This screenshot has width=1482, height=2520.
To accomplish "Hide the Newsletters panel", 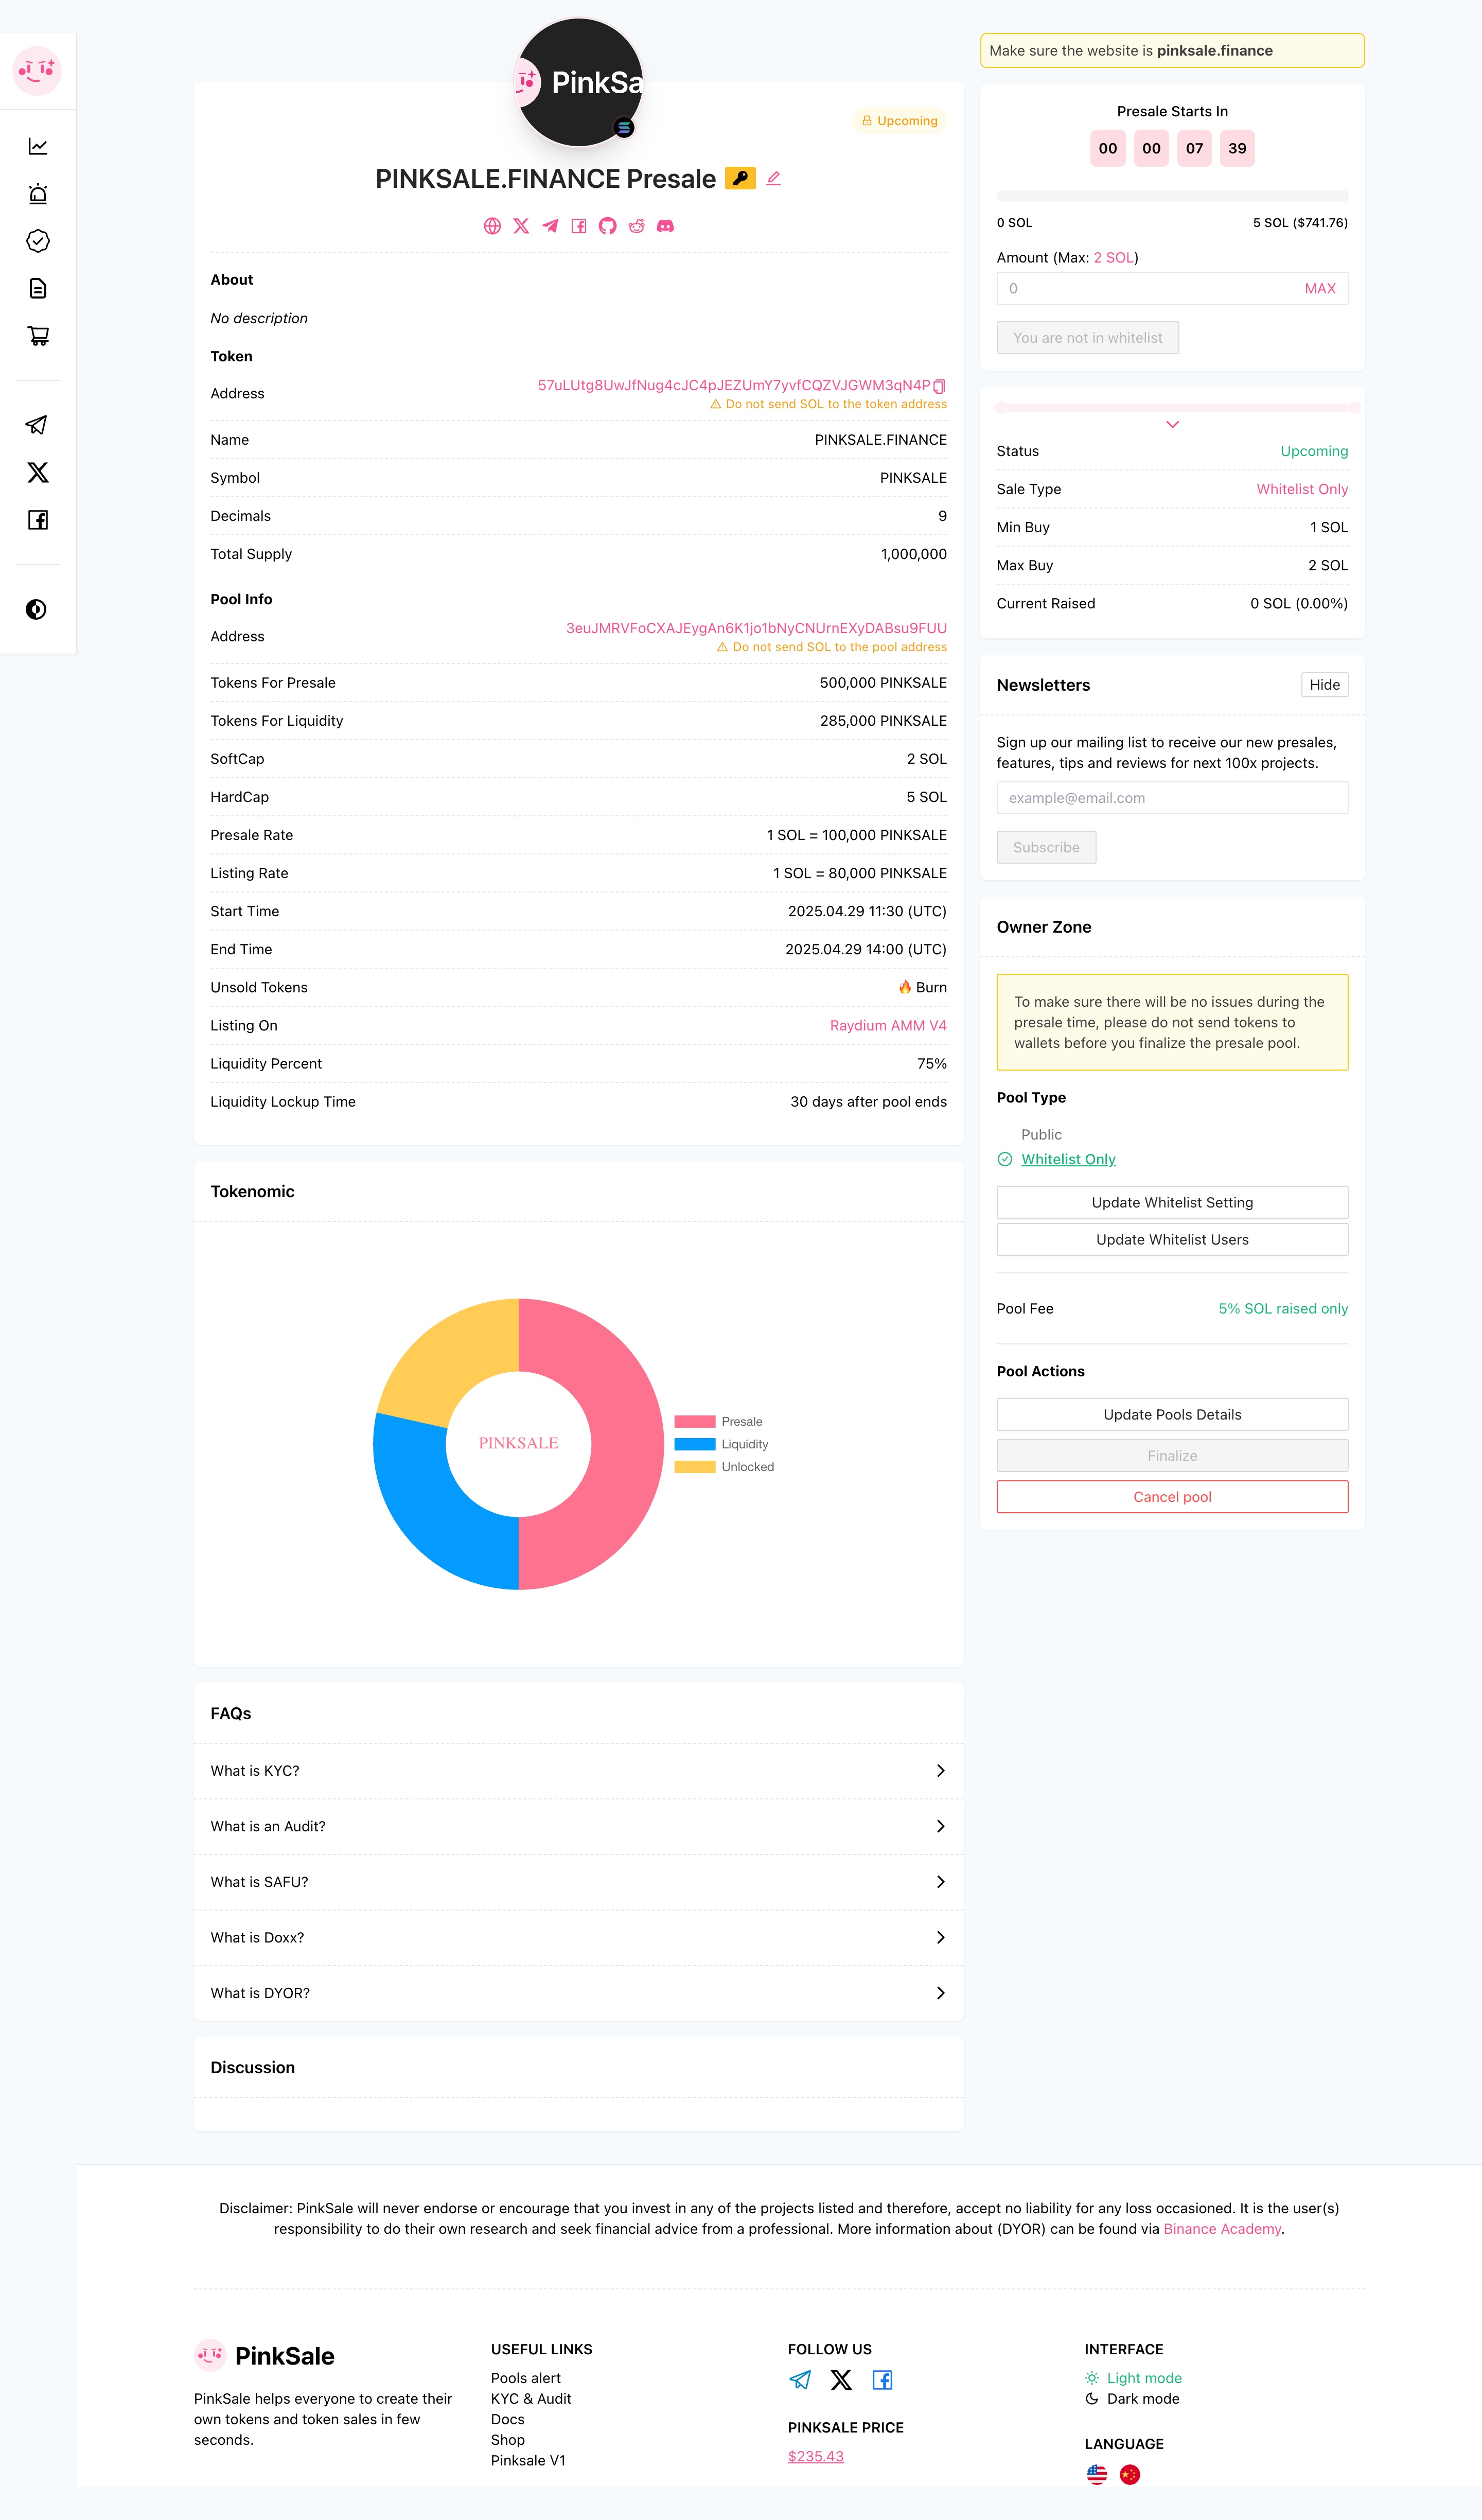I will 1324,685.
